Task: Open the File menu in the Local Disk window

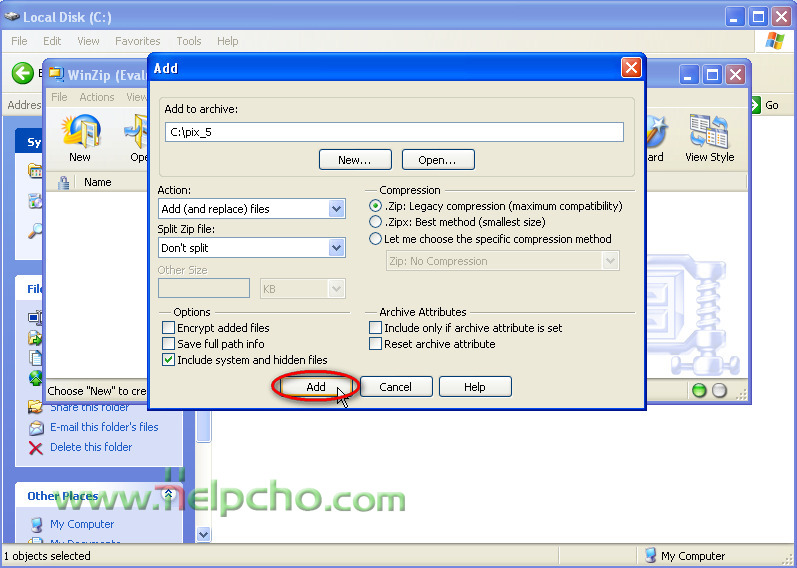Action: click(19, 41)
